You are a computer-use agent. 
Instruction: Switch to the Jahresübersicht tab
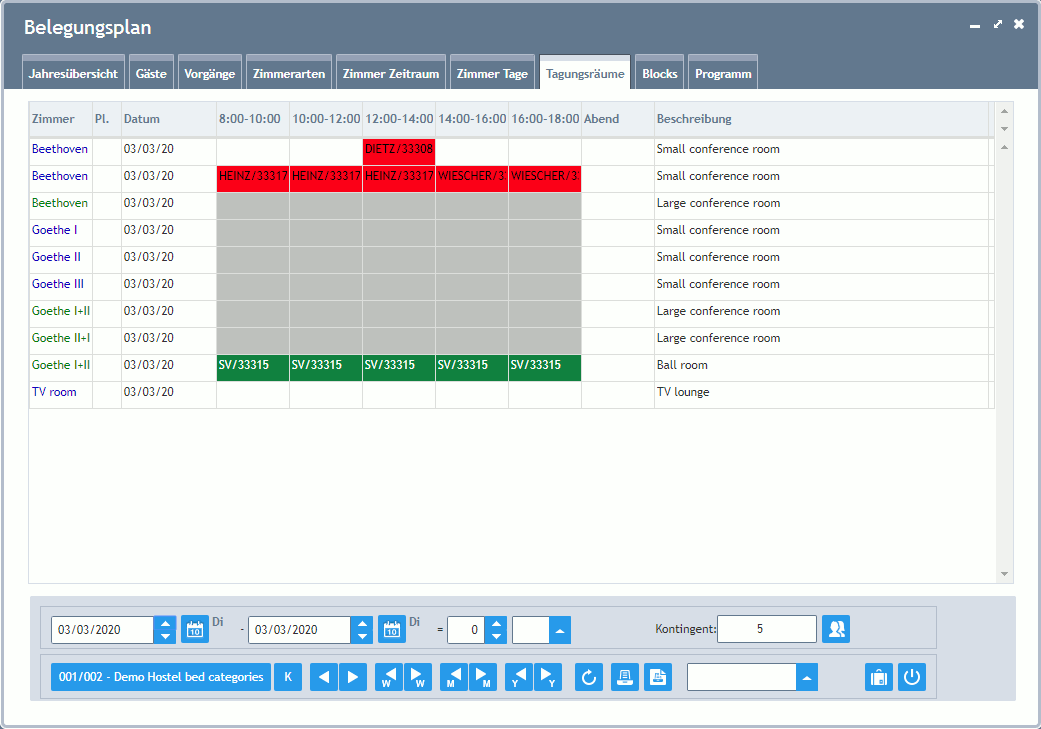73,73
